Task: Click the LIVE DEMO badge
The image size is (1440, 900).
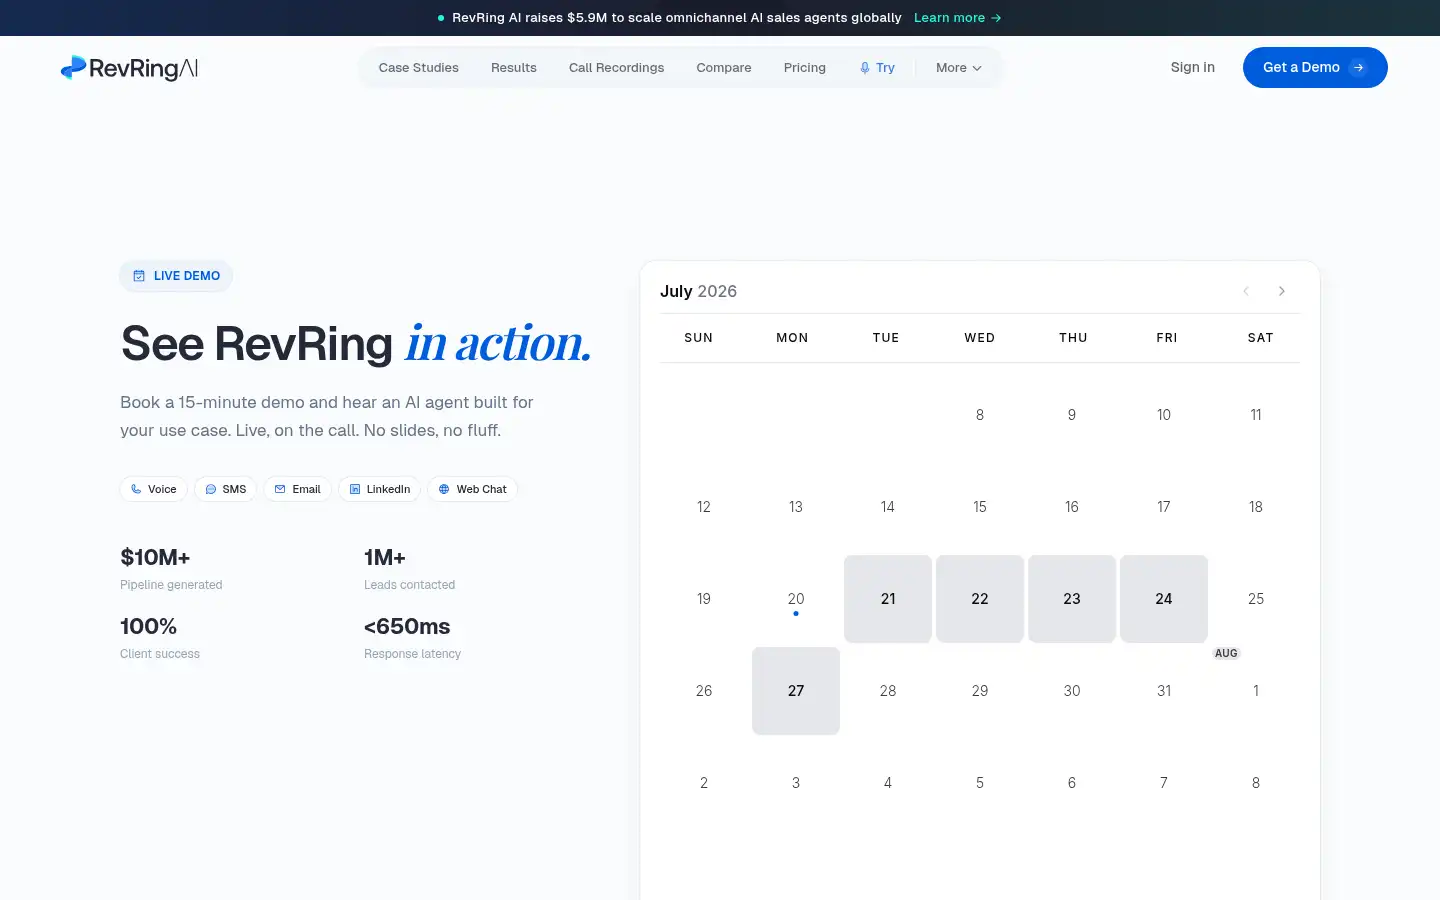Action: 176,276
